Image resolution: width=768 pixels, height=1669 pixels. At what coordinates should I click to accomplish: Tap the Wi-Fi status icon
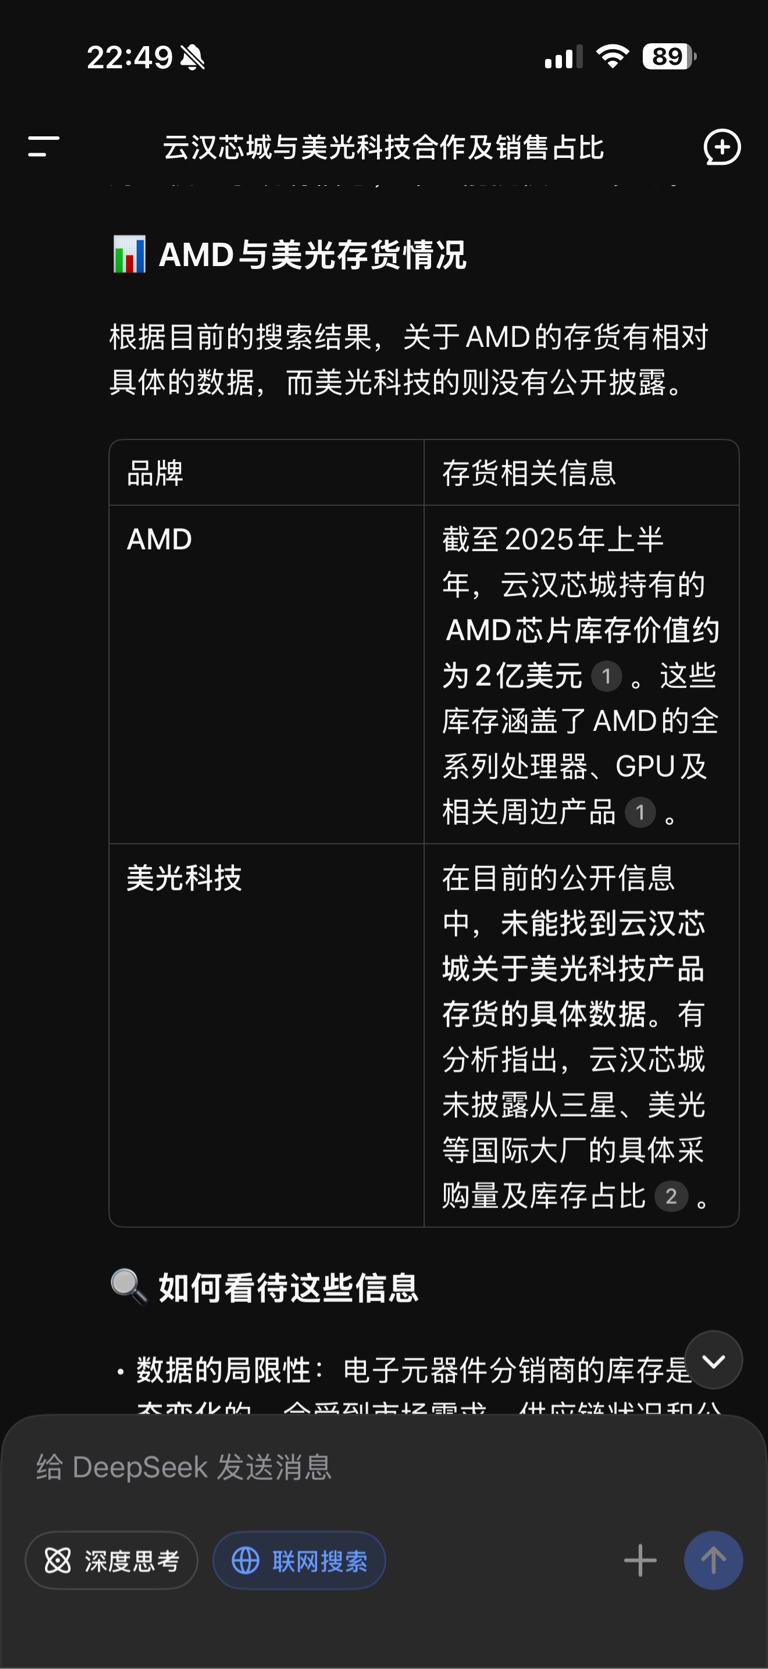coord(612,57)
